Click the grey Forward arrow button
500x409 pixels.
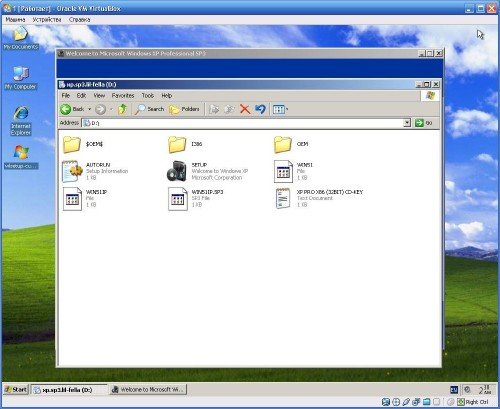click(x=100, y=109)
